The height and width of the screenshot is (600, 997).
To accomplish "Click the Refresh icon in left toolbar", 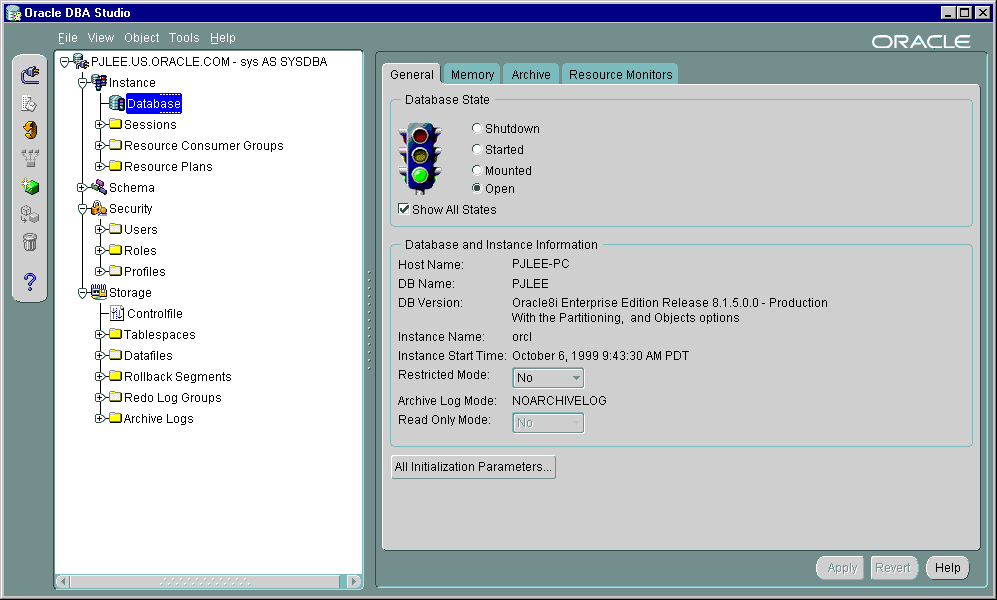I will click(x=30, y=130).
